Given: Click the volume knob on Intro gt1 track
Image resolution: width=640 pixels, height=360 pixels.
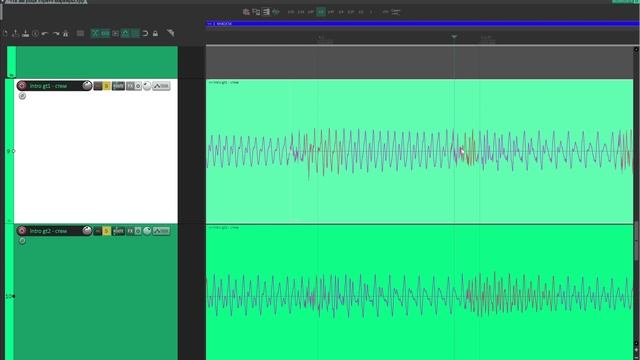Looking at the screenshot, I should (87, 86).
